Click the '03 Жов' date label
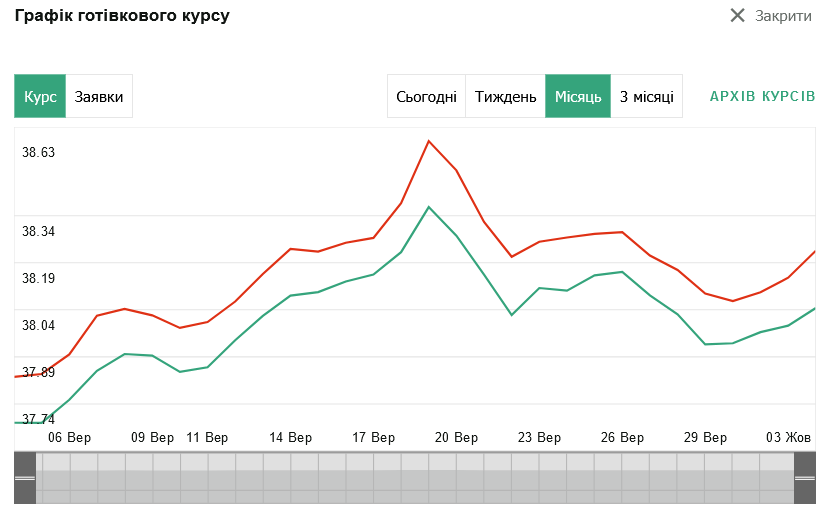827x513 pixels. coord(788,438)
